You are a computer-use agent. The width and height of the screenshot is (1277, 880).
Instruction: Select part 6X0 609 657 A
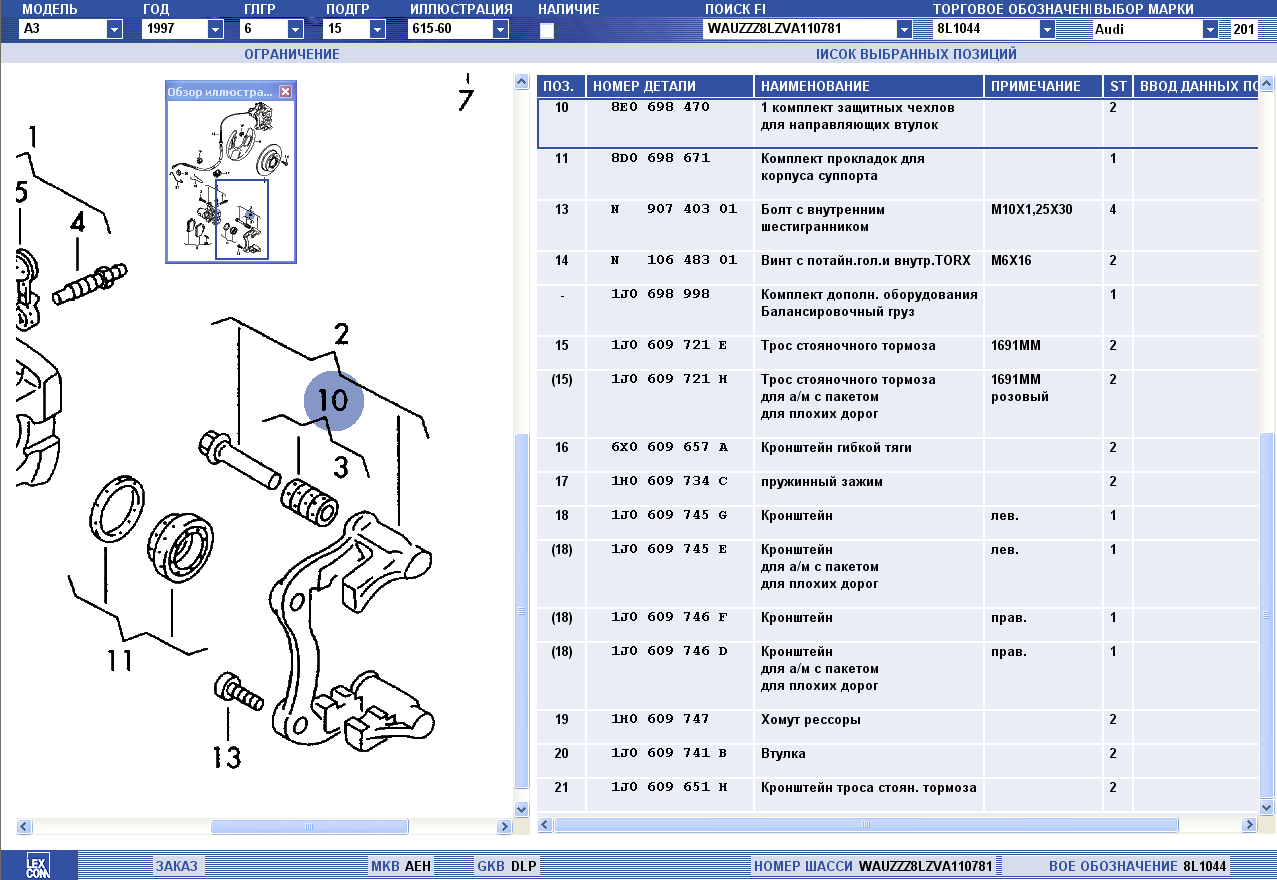[x=669, y=448]
